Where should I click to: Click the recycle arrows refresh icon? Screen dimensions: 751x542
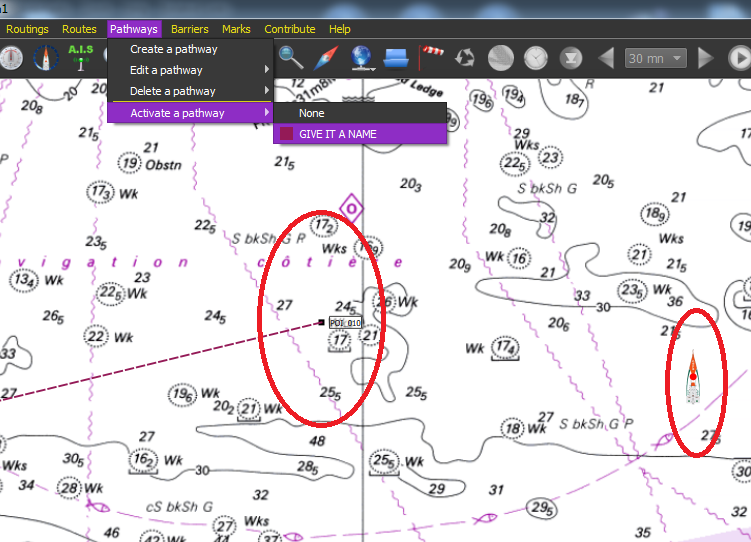point(465,57)
